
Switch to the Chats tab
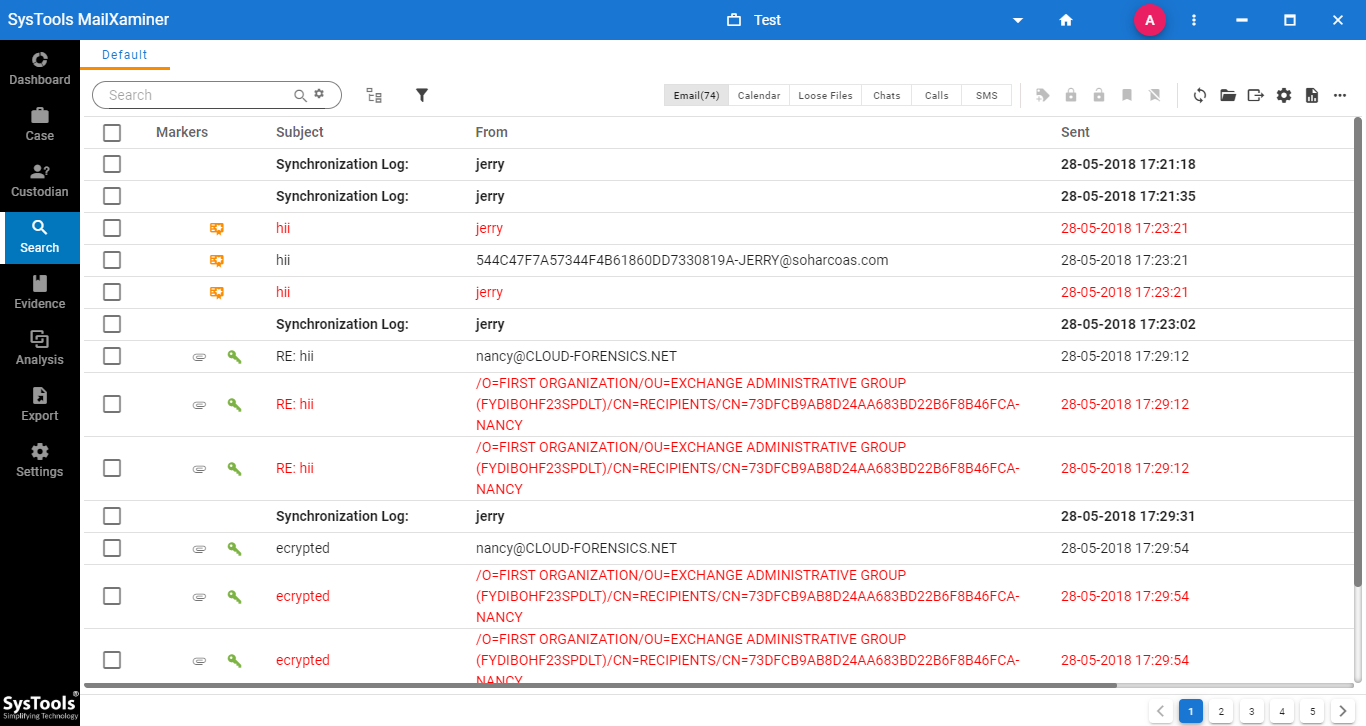coord(887,95)
